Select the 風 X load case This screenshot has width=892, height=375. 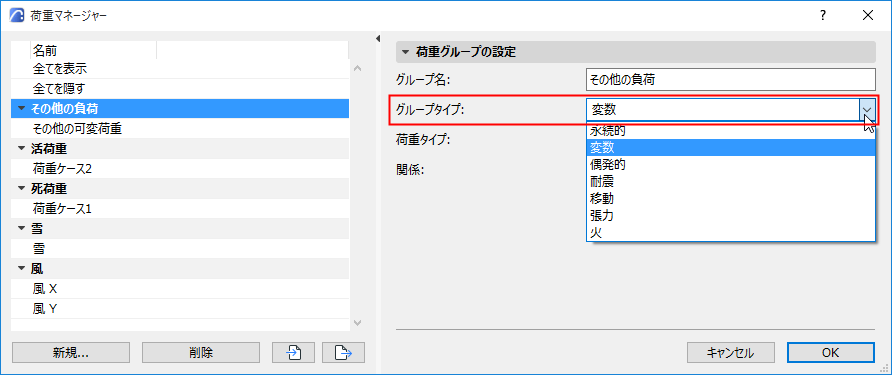(x=180, y=289)
